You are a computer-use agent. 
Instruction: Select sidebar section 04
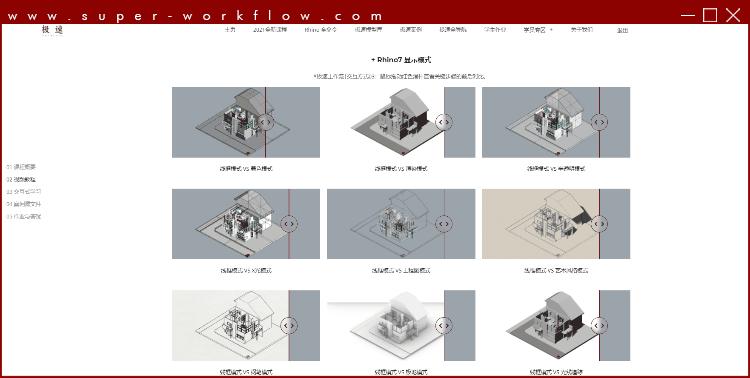tap(24, 204)
